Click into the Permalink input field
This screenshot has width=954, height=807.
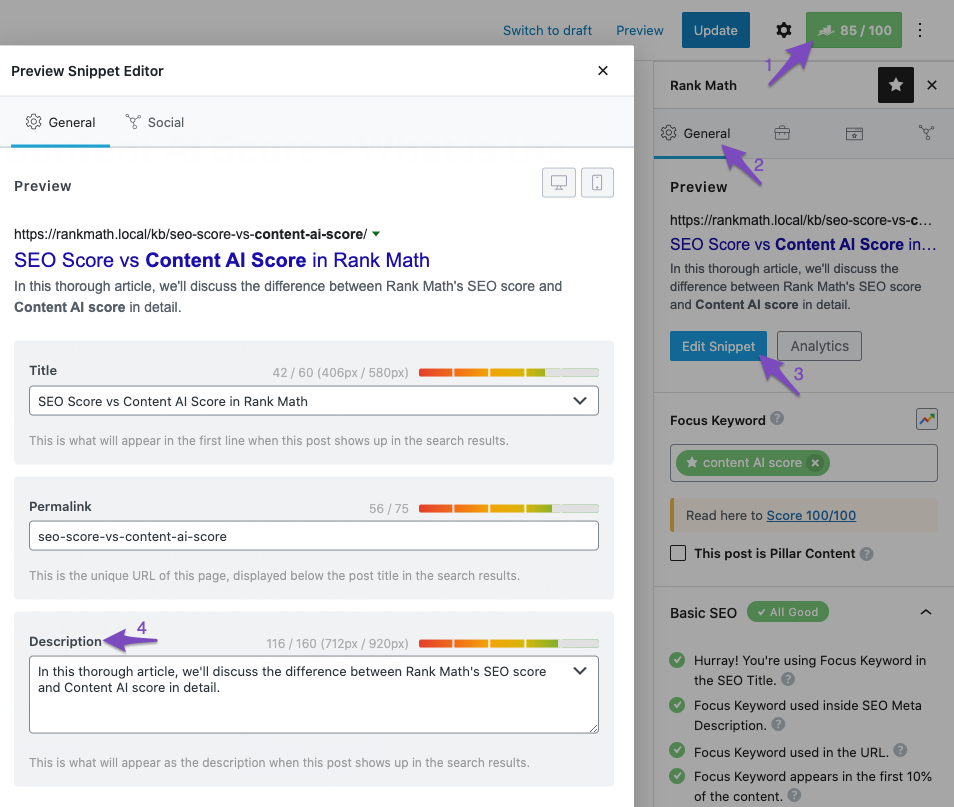click(x=314, y=536)
